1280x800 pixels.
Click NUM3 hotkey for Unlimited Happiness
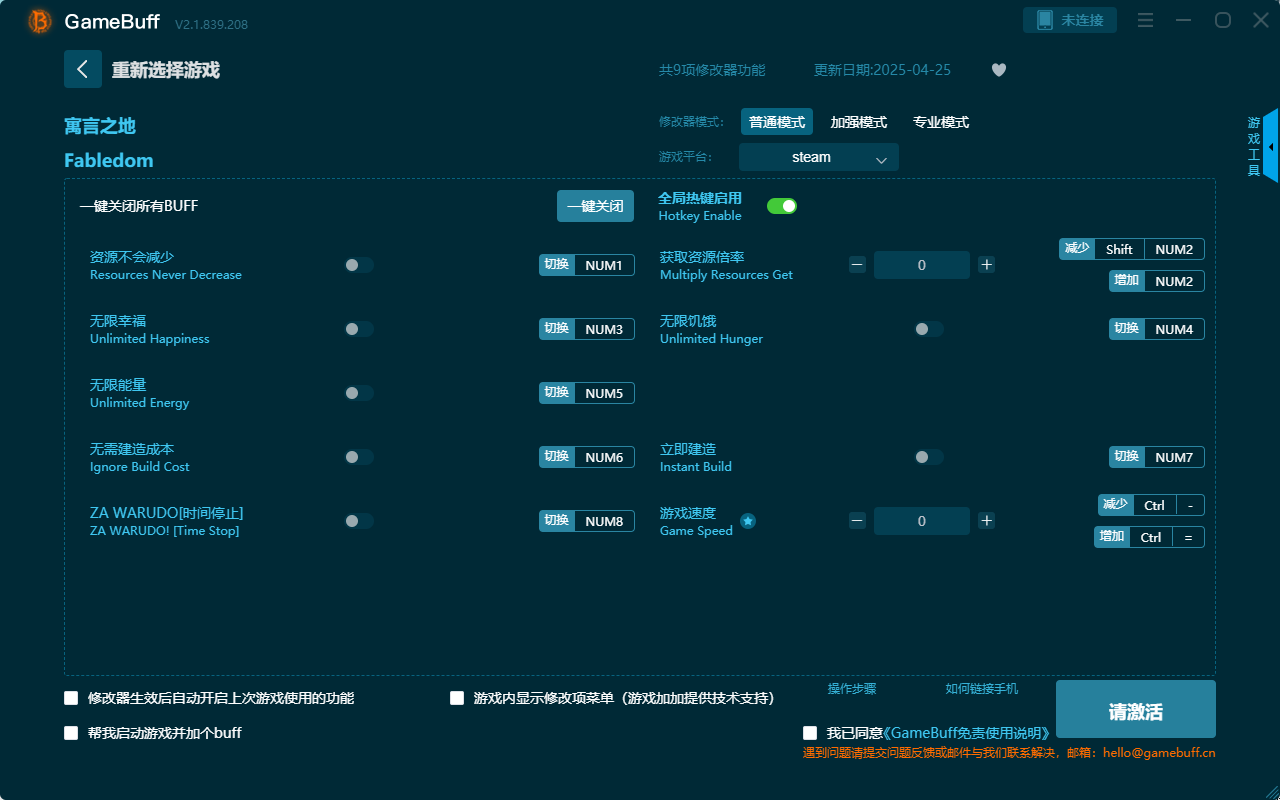point(587,329)
